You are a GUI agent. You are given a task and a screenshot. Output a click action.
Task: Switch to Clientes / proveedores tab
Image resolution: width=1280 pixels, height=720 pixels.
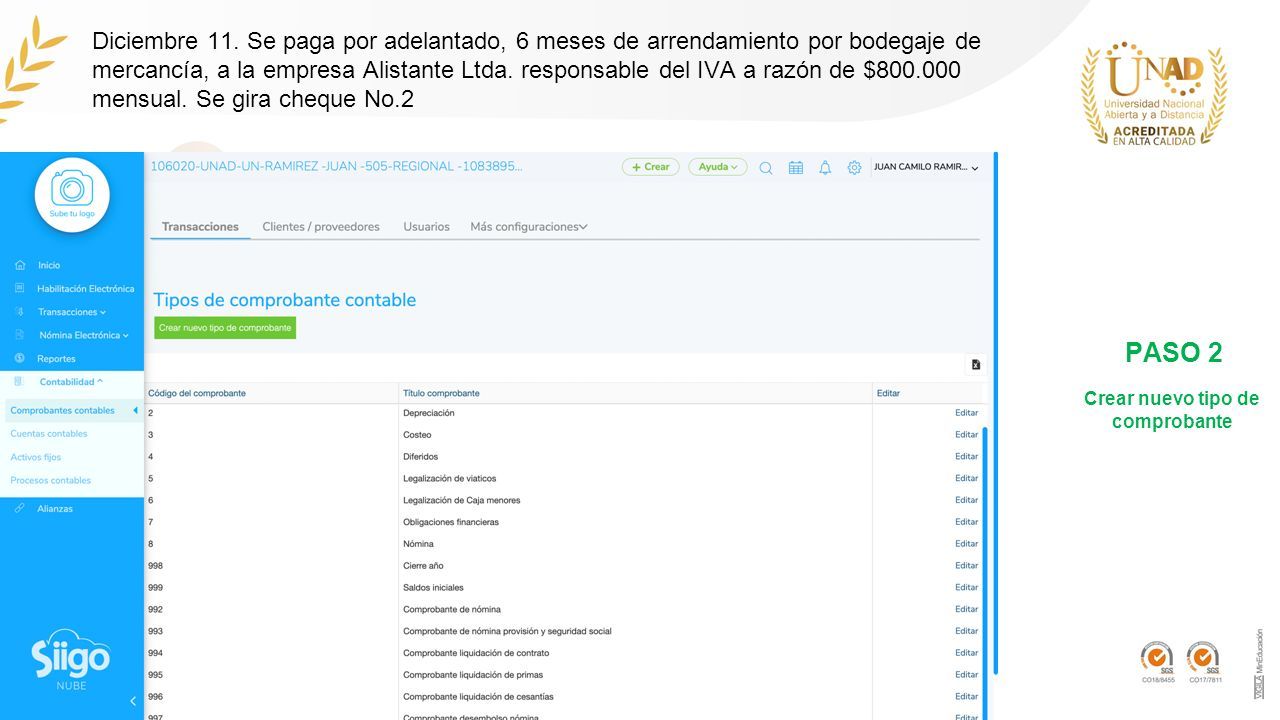[321, 227]
